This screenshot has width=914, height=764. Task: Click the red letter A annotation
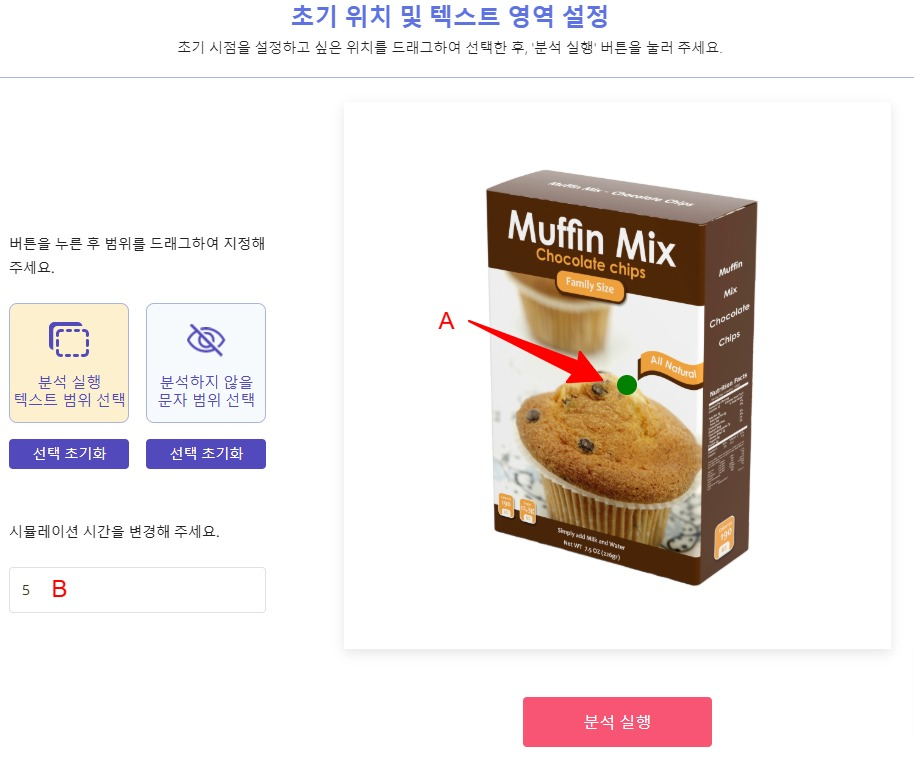coord(446,321)
